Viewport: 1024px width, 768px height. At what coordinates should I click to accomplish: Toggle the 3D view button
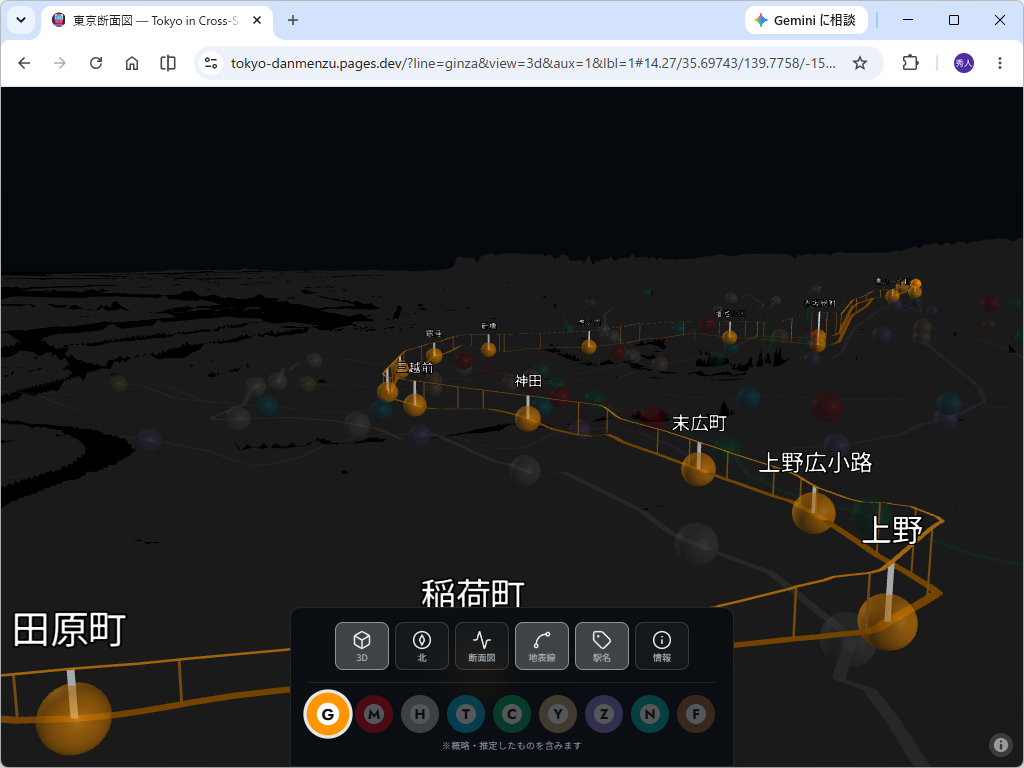tap(362, 646)
